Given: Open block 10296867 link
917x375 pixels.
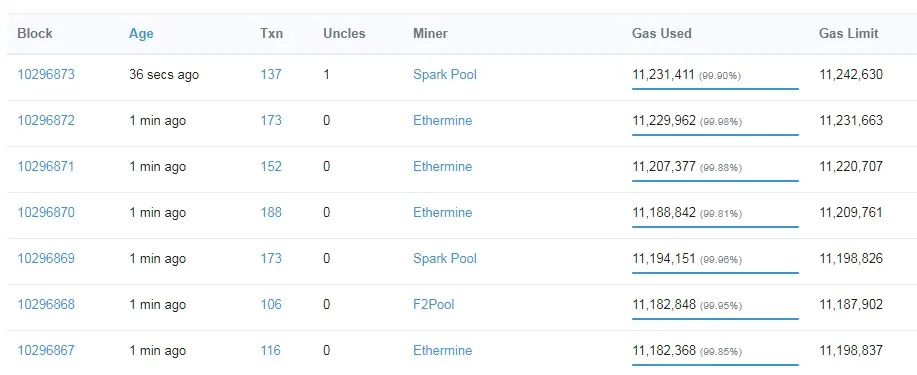Looking at the screenshot, I should click(46, 350).
